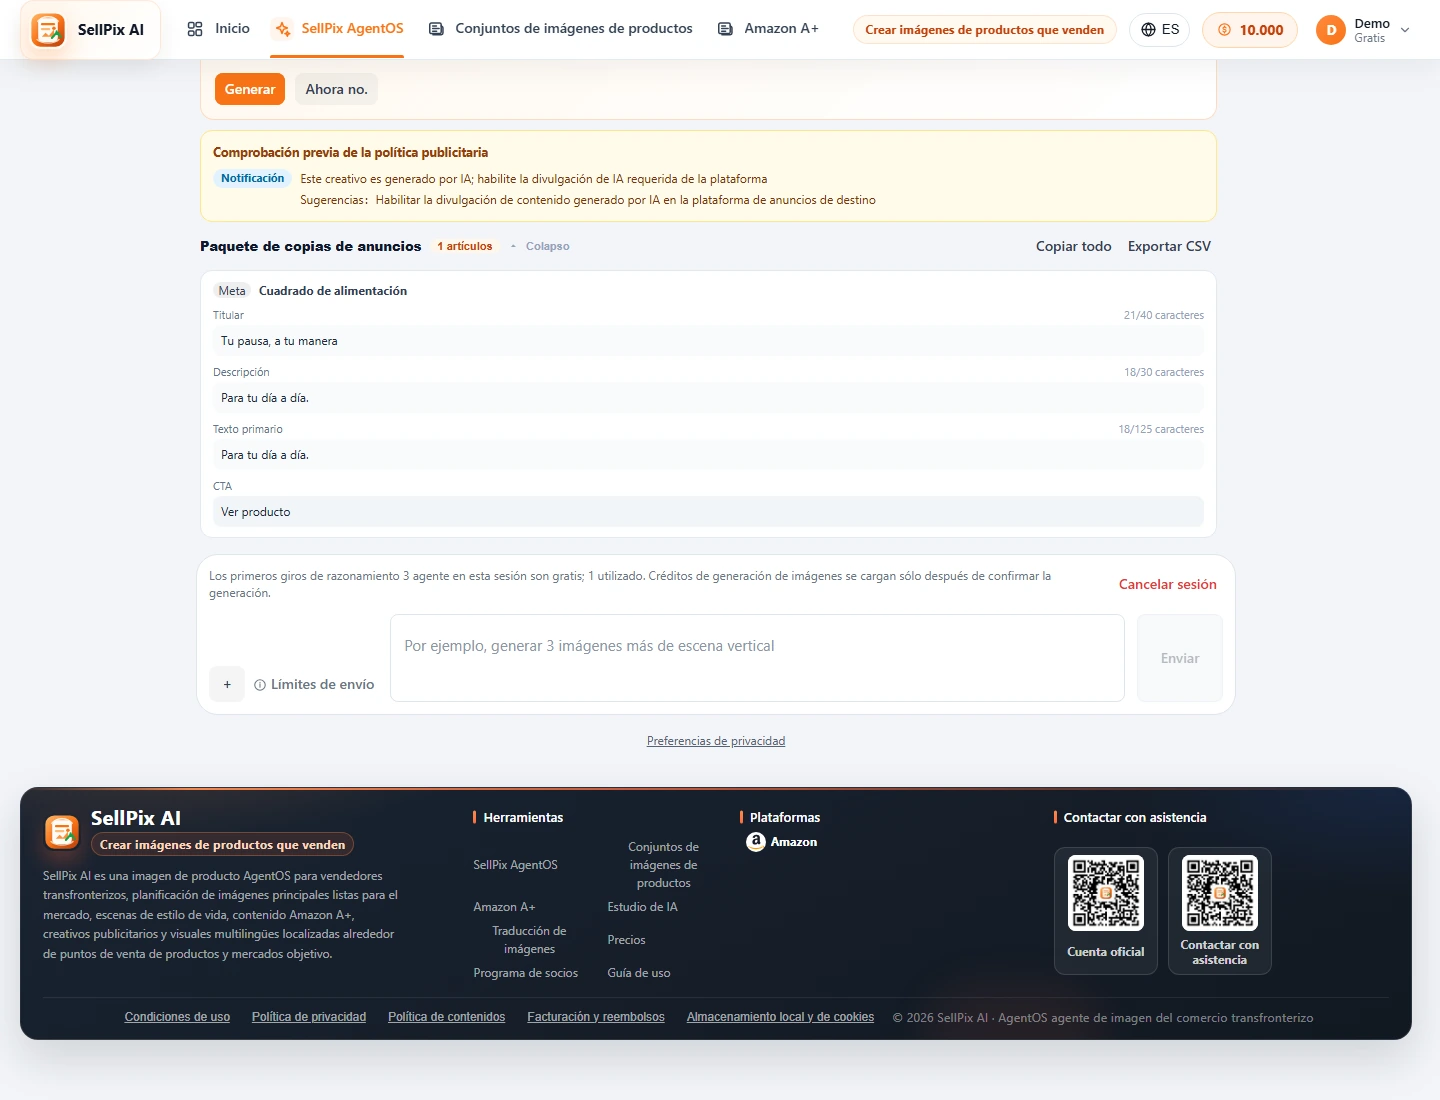Click Copiar todo
The height and width of the screenshot is (1100, 1440).
click(1073, 246)
